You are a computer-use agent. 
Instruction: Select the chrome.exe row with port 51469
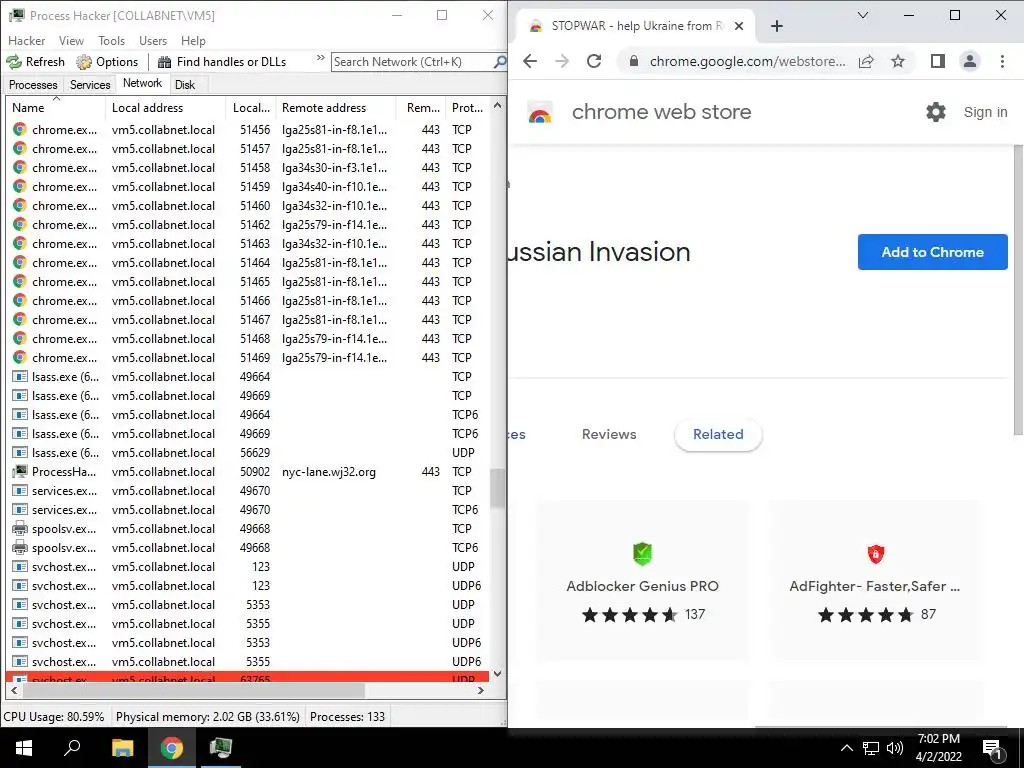(x=248, y=358)
